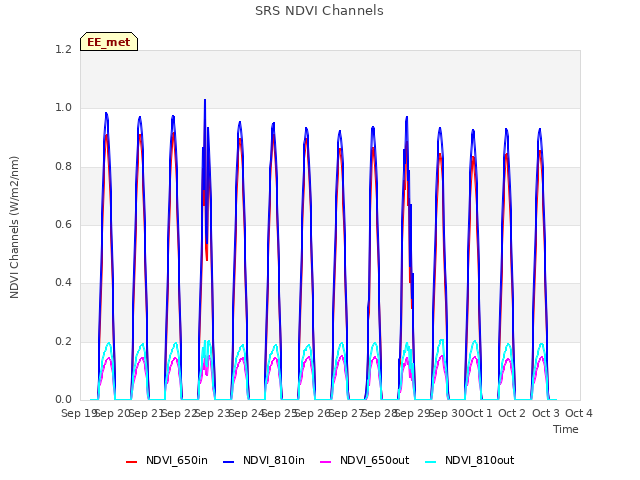Click the Oct 2 x-axis tick label
Image resolution: width=640 pixels, height=480 pixels.
pyautogui.click(x=512, y=413)
